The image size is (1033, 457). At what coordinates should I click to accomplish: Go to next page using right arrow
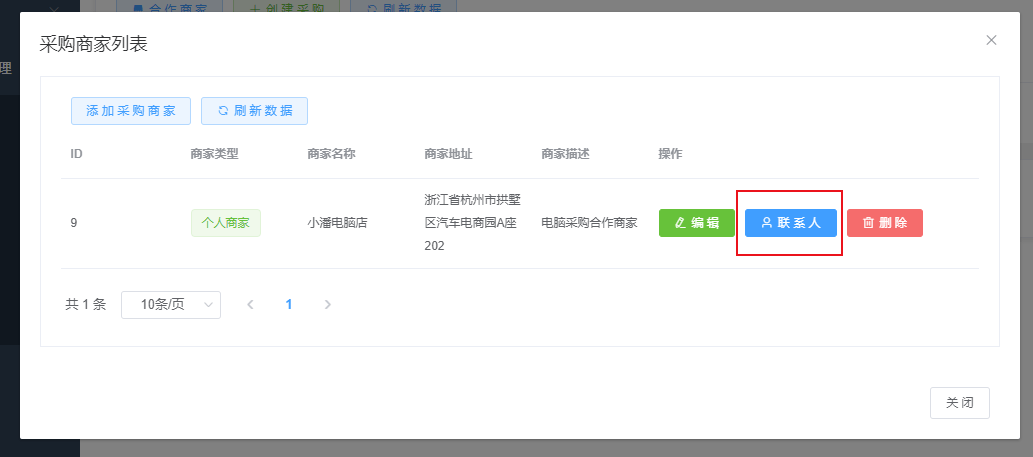click(327, 304)
